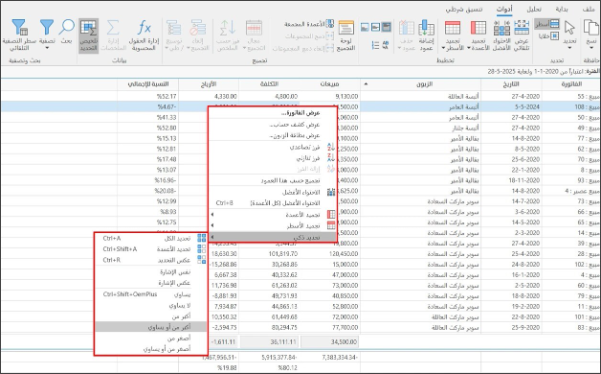Open the تجميد الأعمدة ribbon dropdown arrow
601x374 pixels.
pyautogui.click(x=469, y=48)
